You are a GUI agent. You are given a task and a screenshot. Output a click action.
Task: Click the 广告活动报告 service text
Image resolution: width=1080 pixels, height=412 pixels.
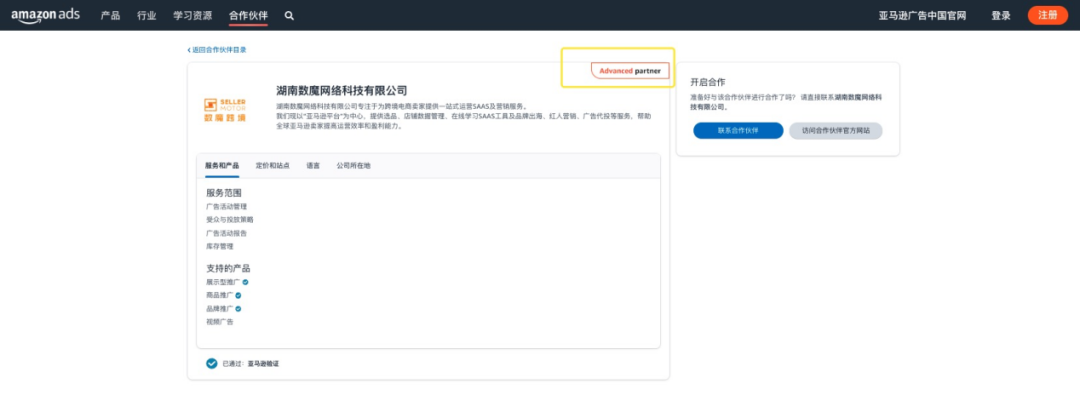point(226,233)
